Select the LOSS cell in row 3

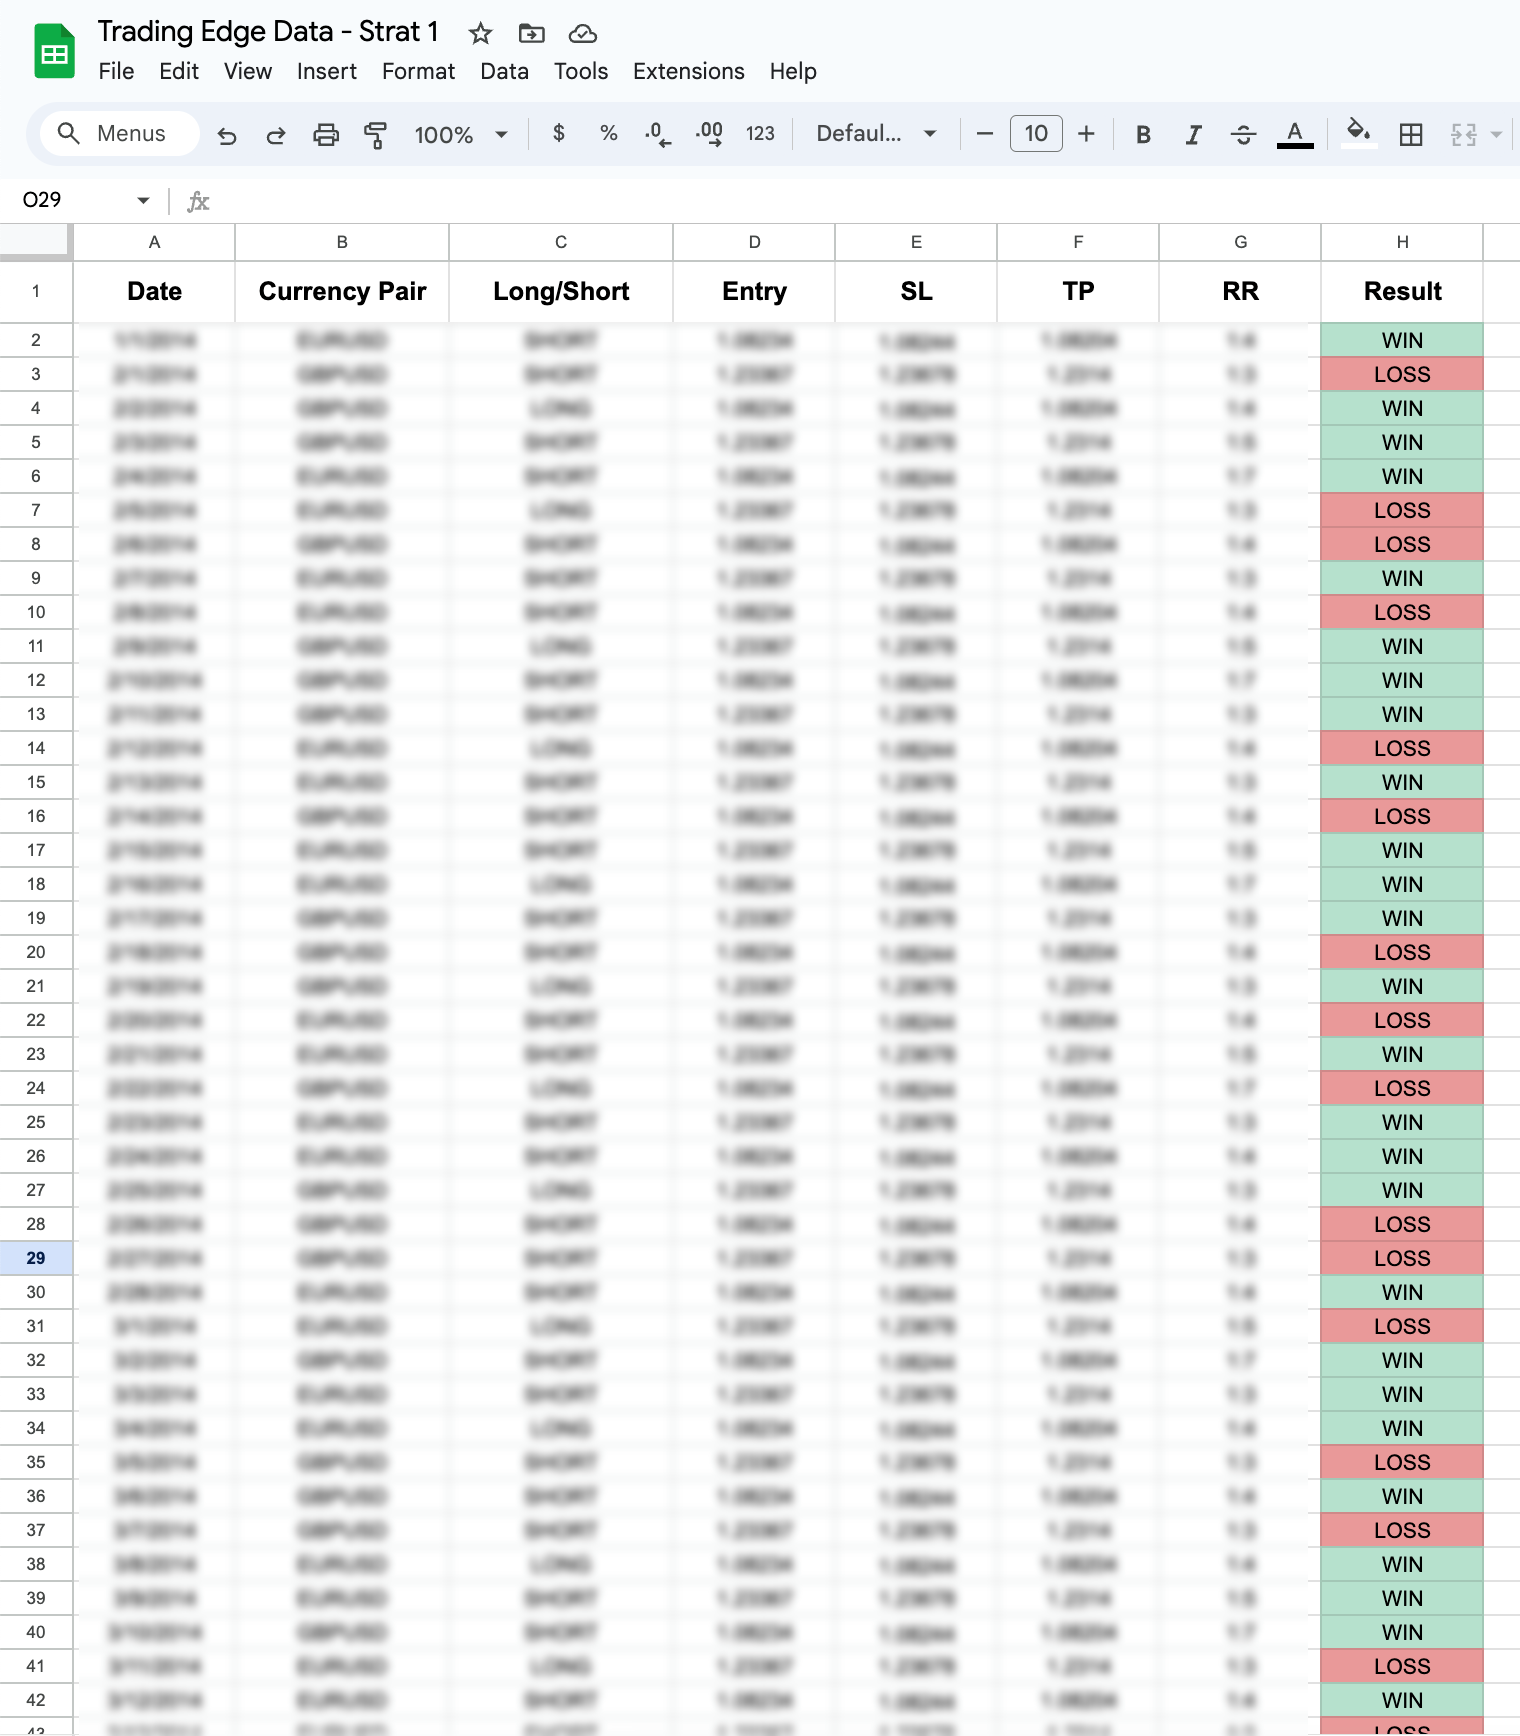click(1402, 374)
